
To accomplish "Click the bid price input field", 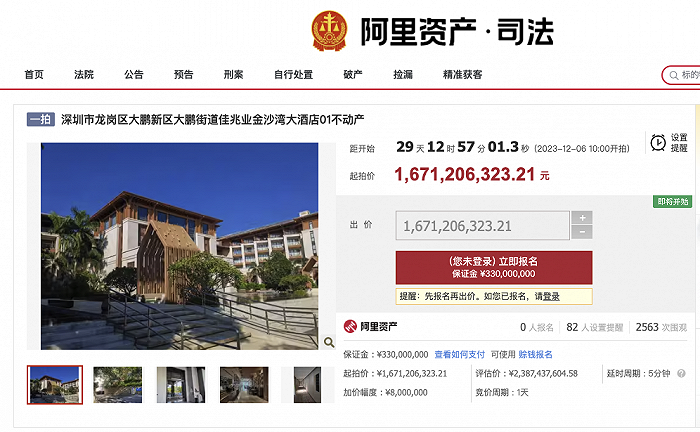I will 482,225.
